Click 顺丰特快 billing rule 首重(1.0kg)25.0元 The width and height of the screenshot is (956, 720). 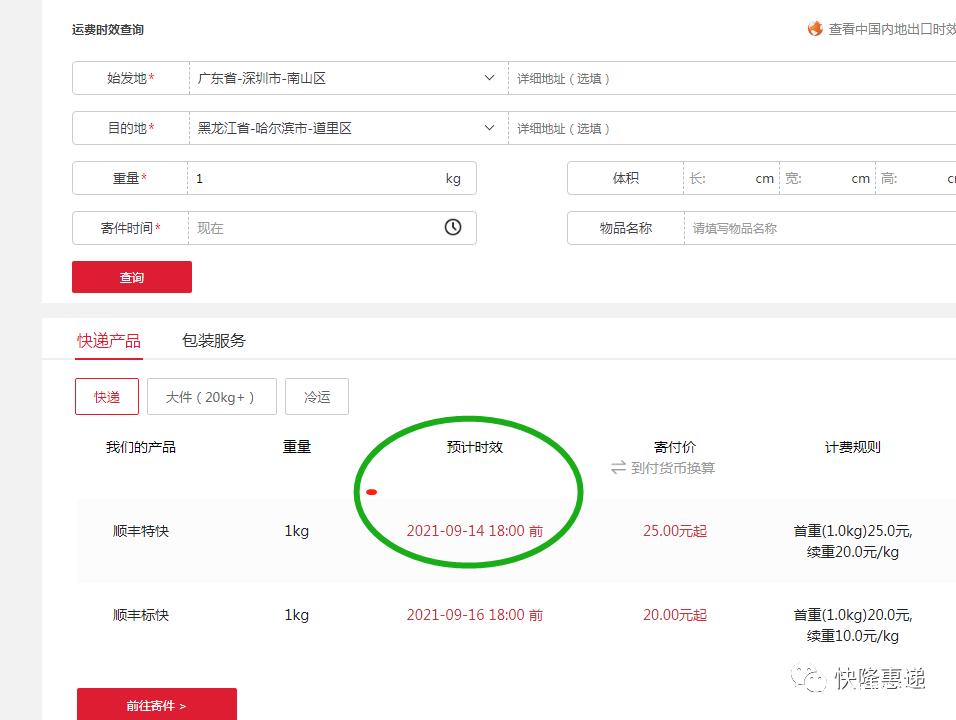853,531
